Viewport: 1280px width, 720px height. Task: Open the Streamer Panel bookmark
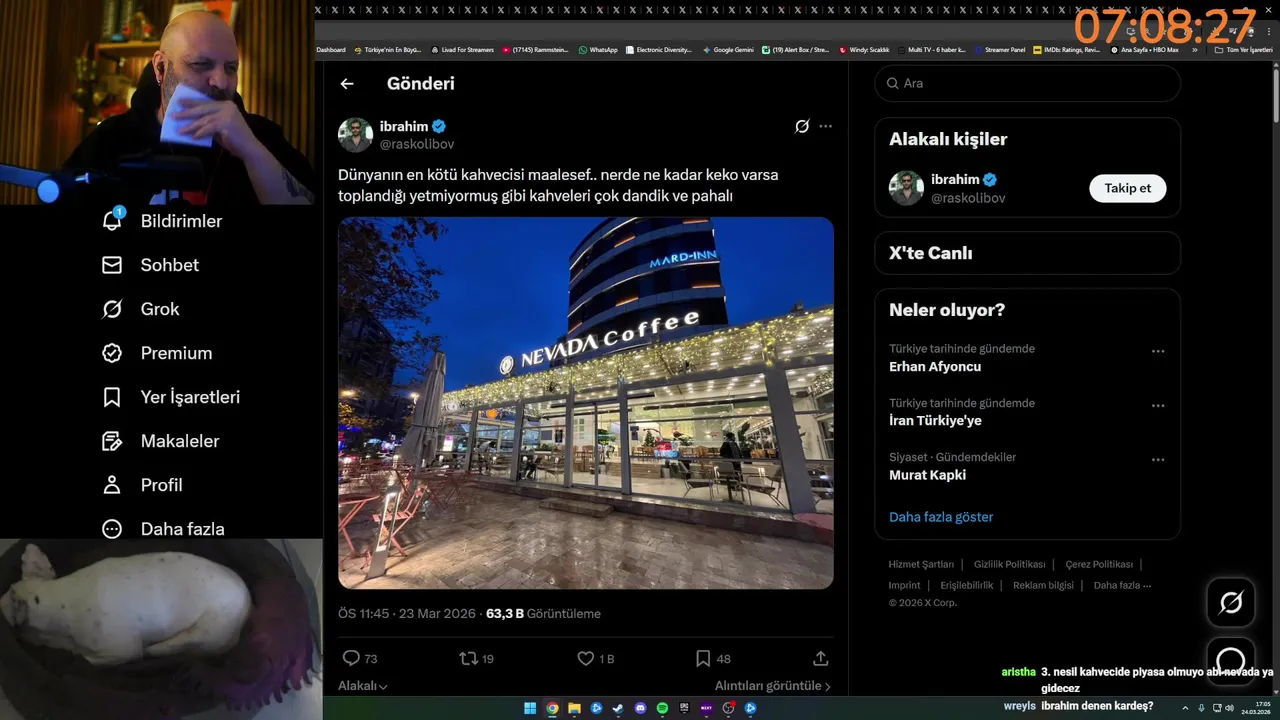[999, 49]
